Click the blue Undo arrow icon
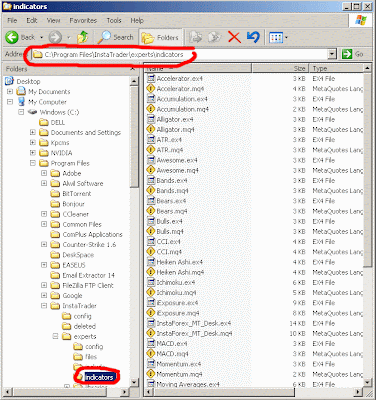 253,37
